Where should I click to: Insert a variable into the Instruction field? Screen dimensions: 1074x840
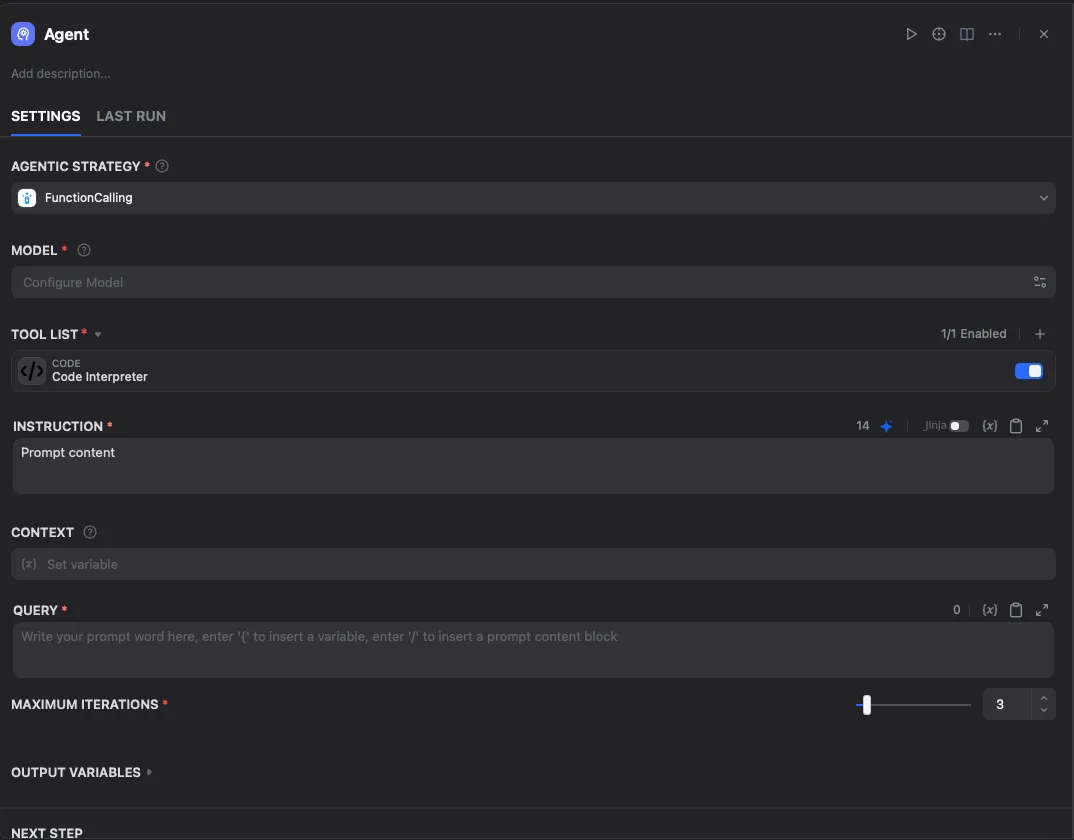pos(989,425)
